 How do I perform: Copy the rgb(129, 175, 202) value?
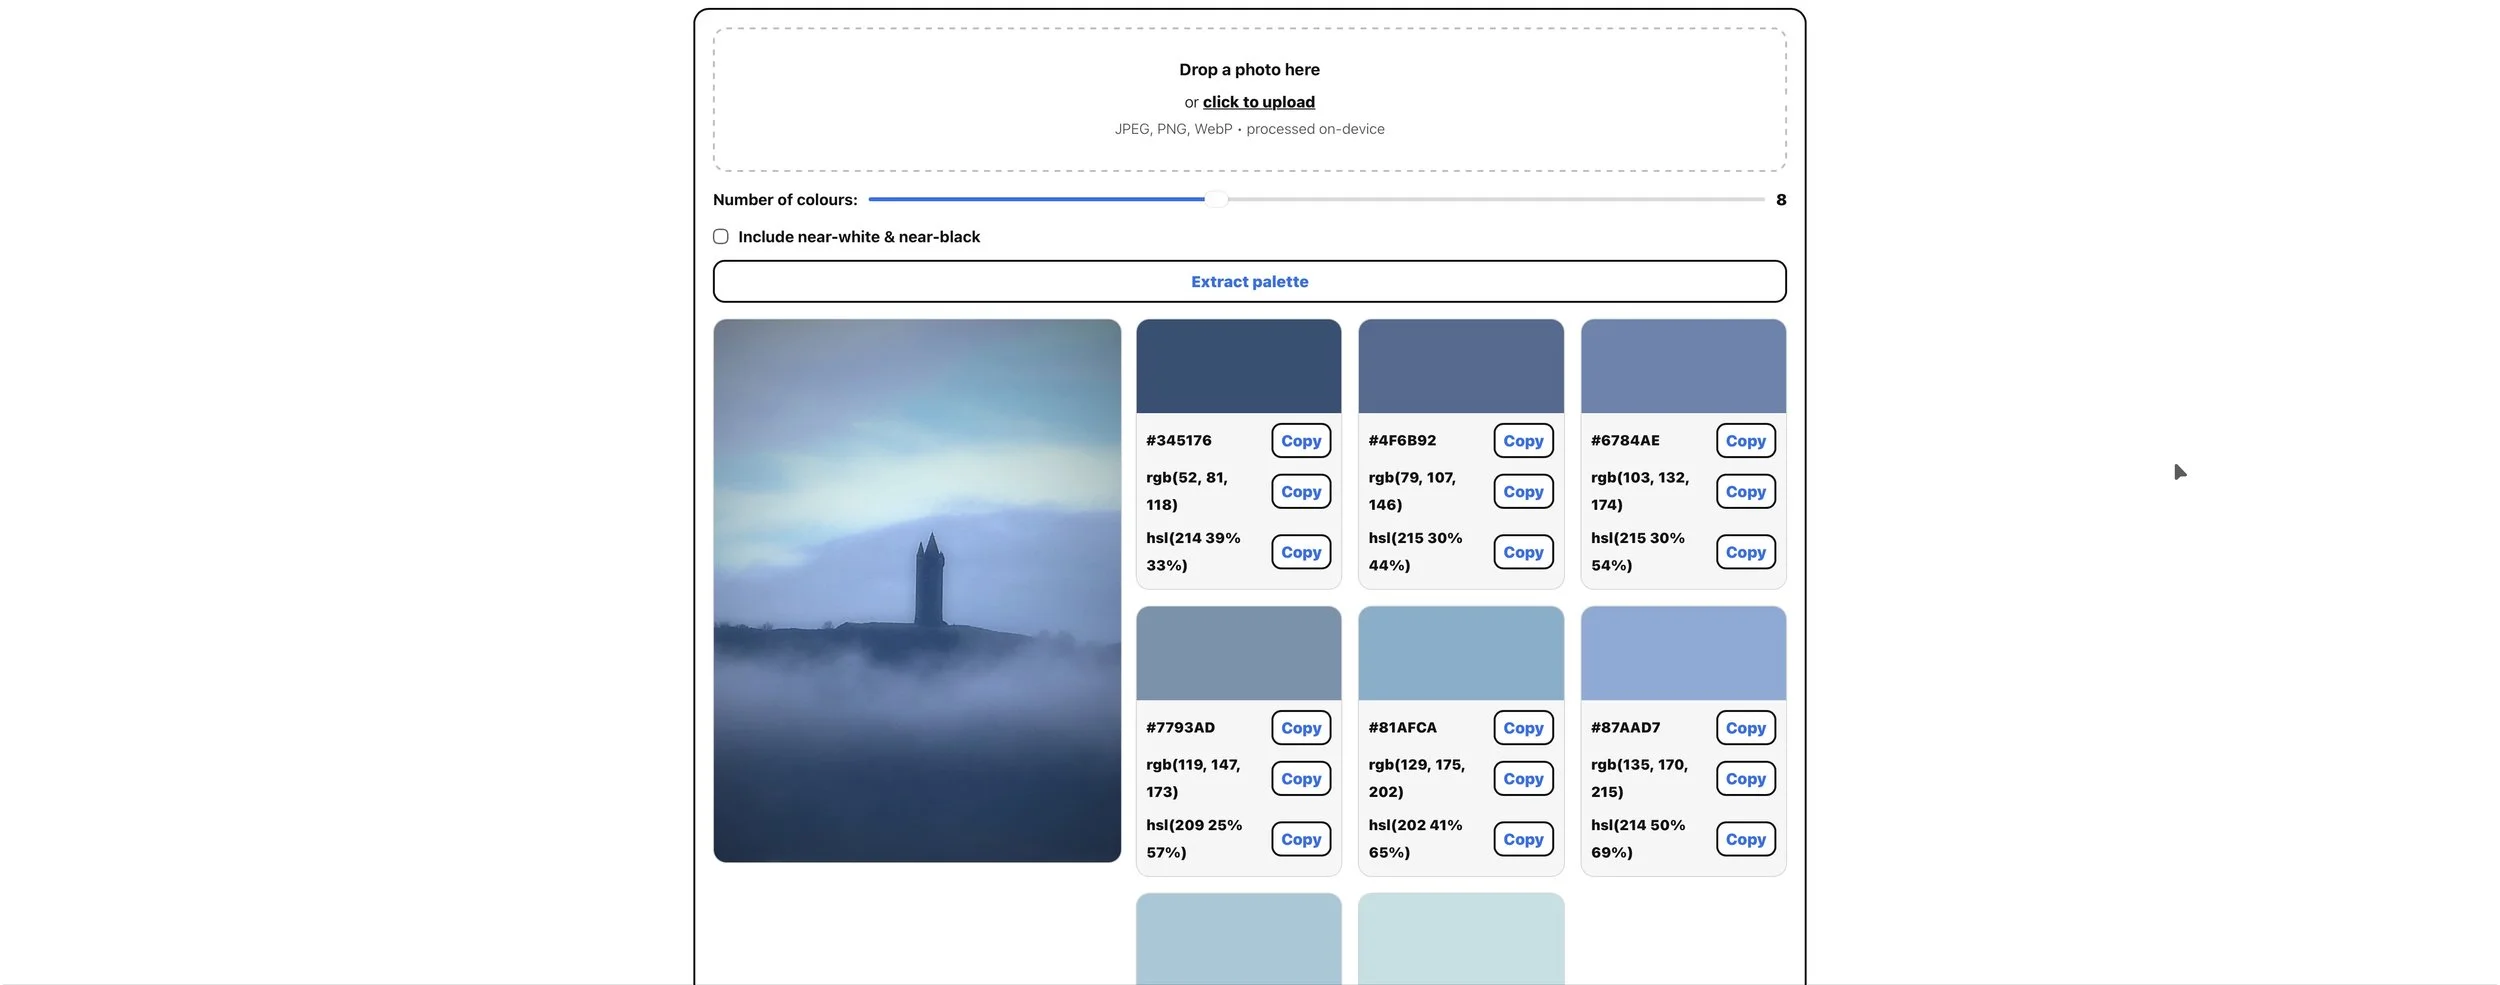pyautogui.click(x=1523, y=779)
